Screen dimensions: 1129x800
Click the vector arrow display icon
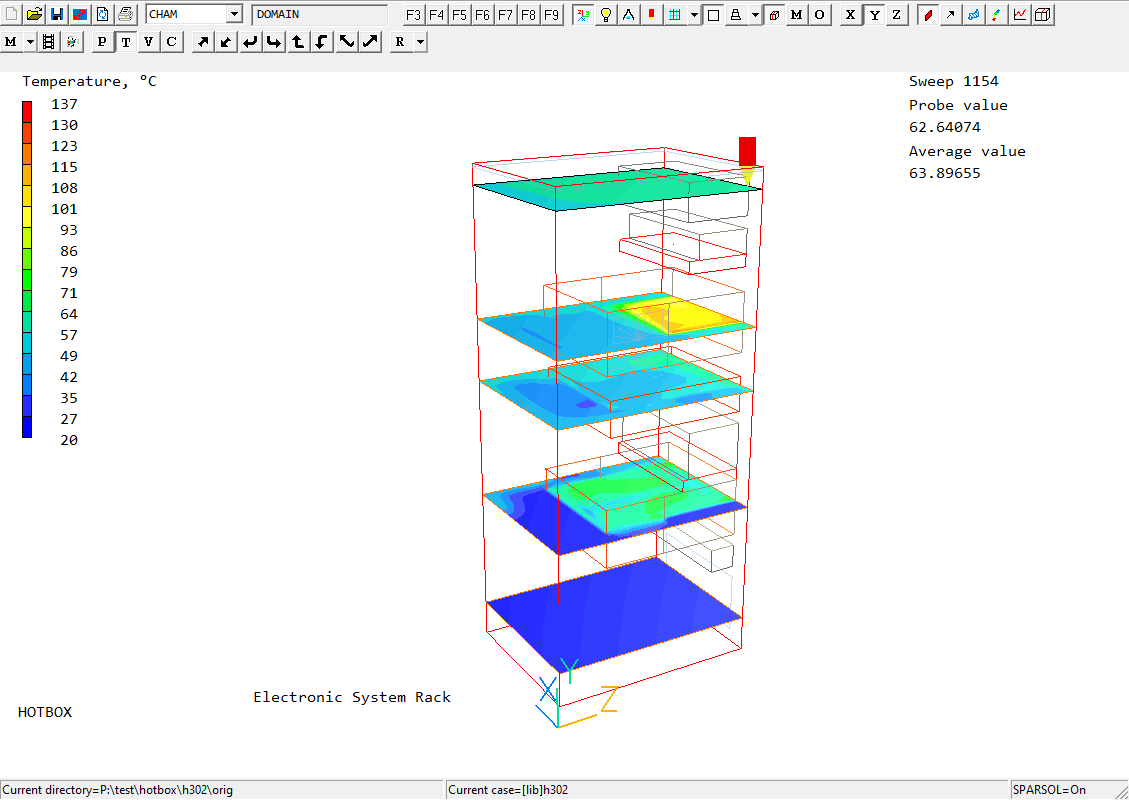coord(950,14)
